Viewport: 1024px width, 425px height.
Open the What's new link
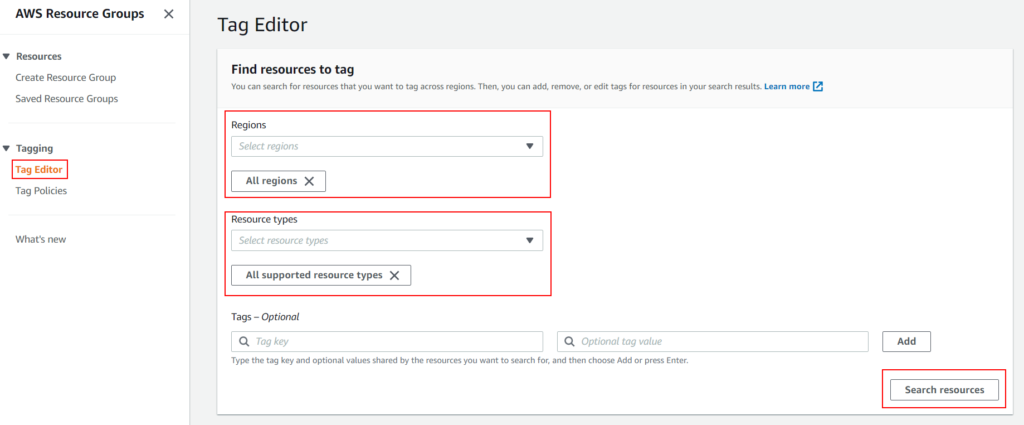(x=40, y=240)
